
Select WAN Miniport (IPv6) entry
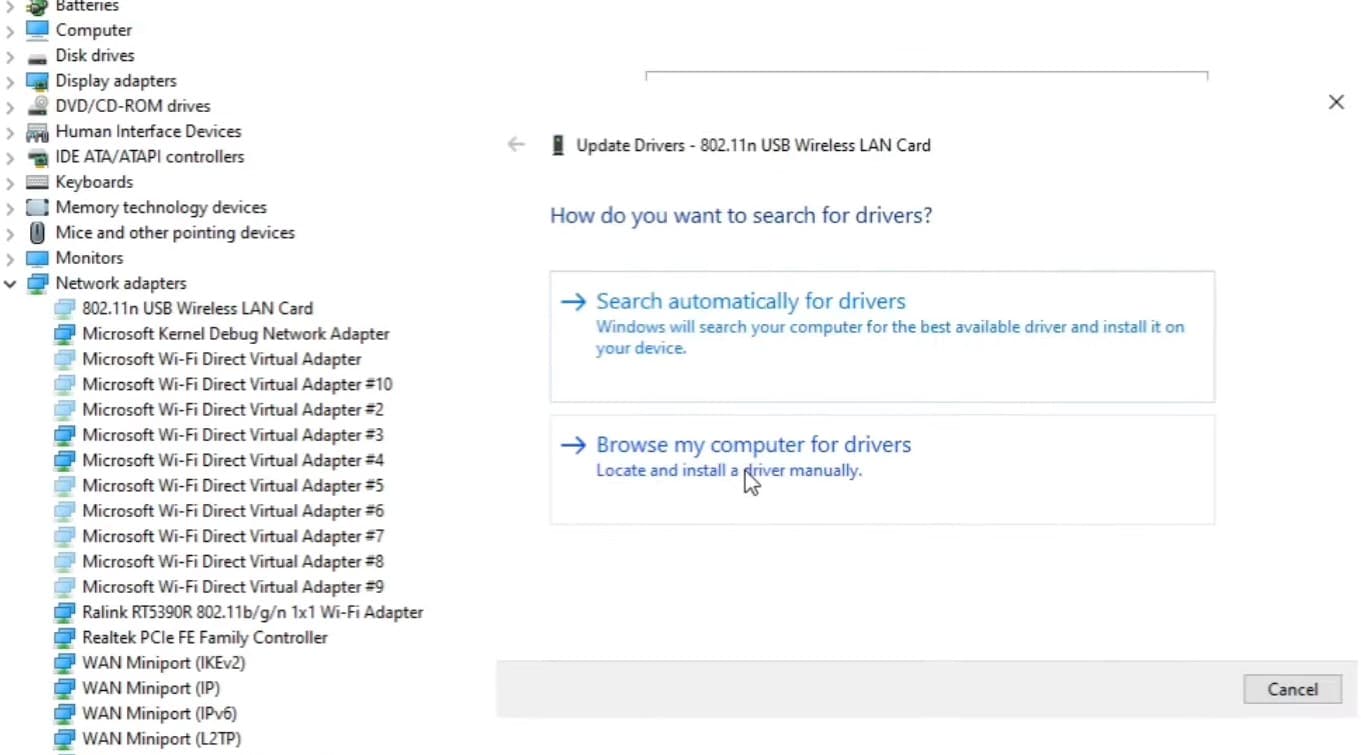click(x=159, y=714)
